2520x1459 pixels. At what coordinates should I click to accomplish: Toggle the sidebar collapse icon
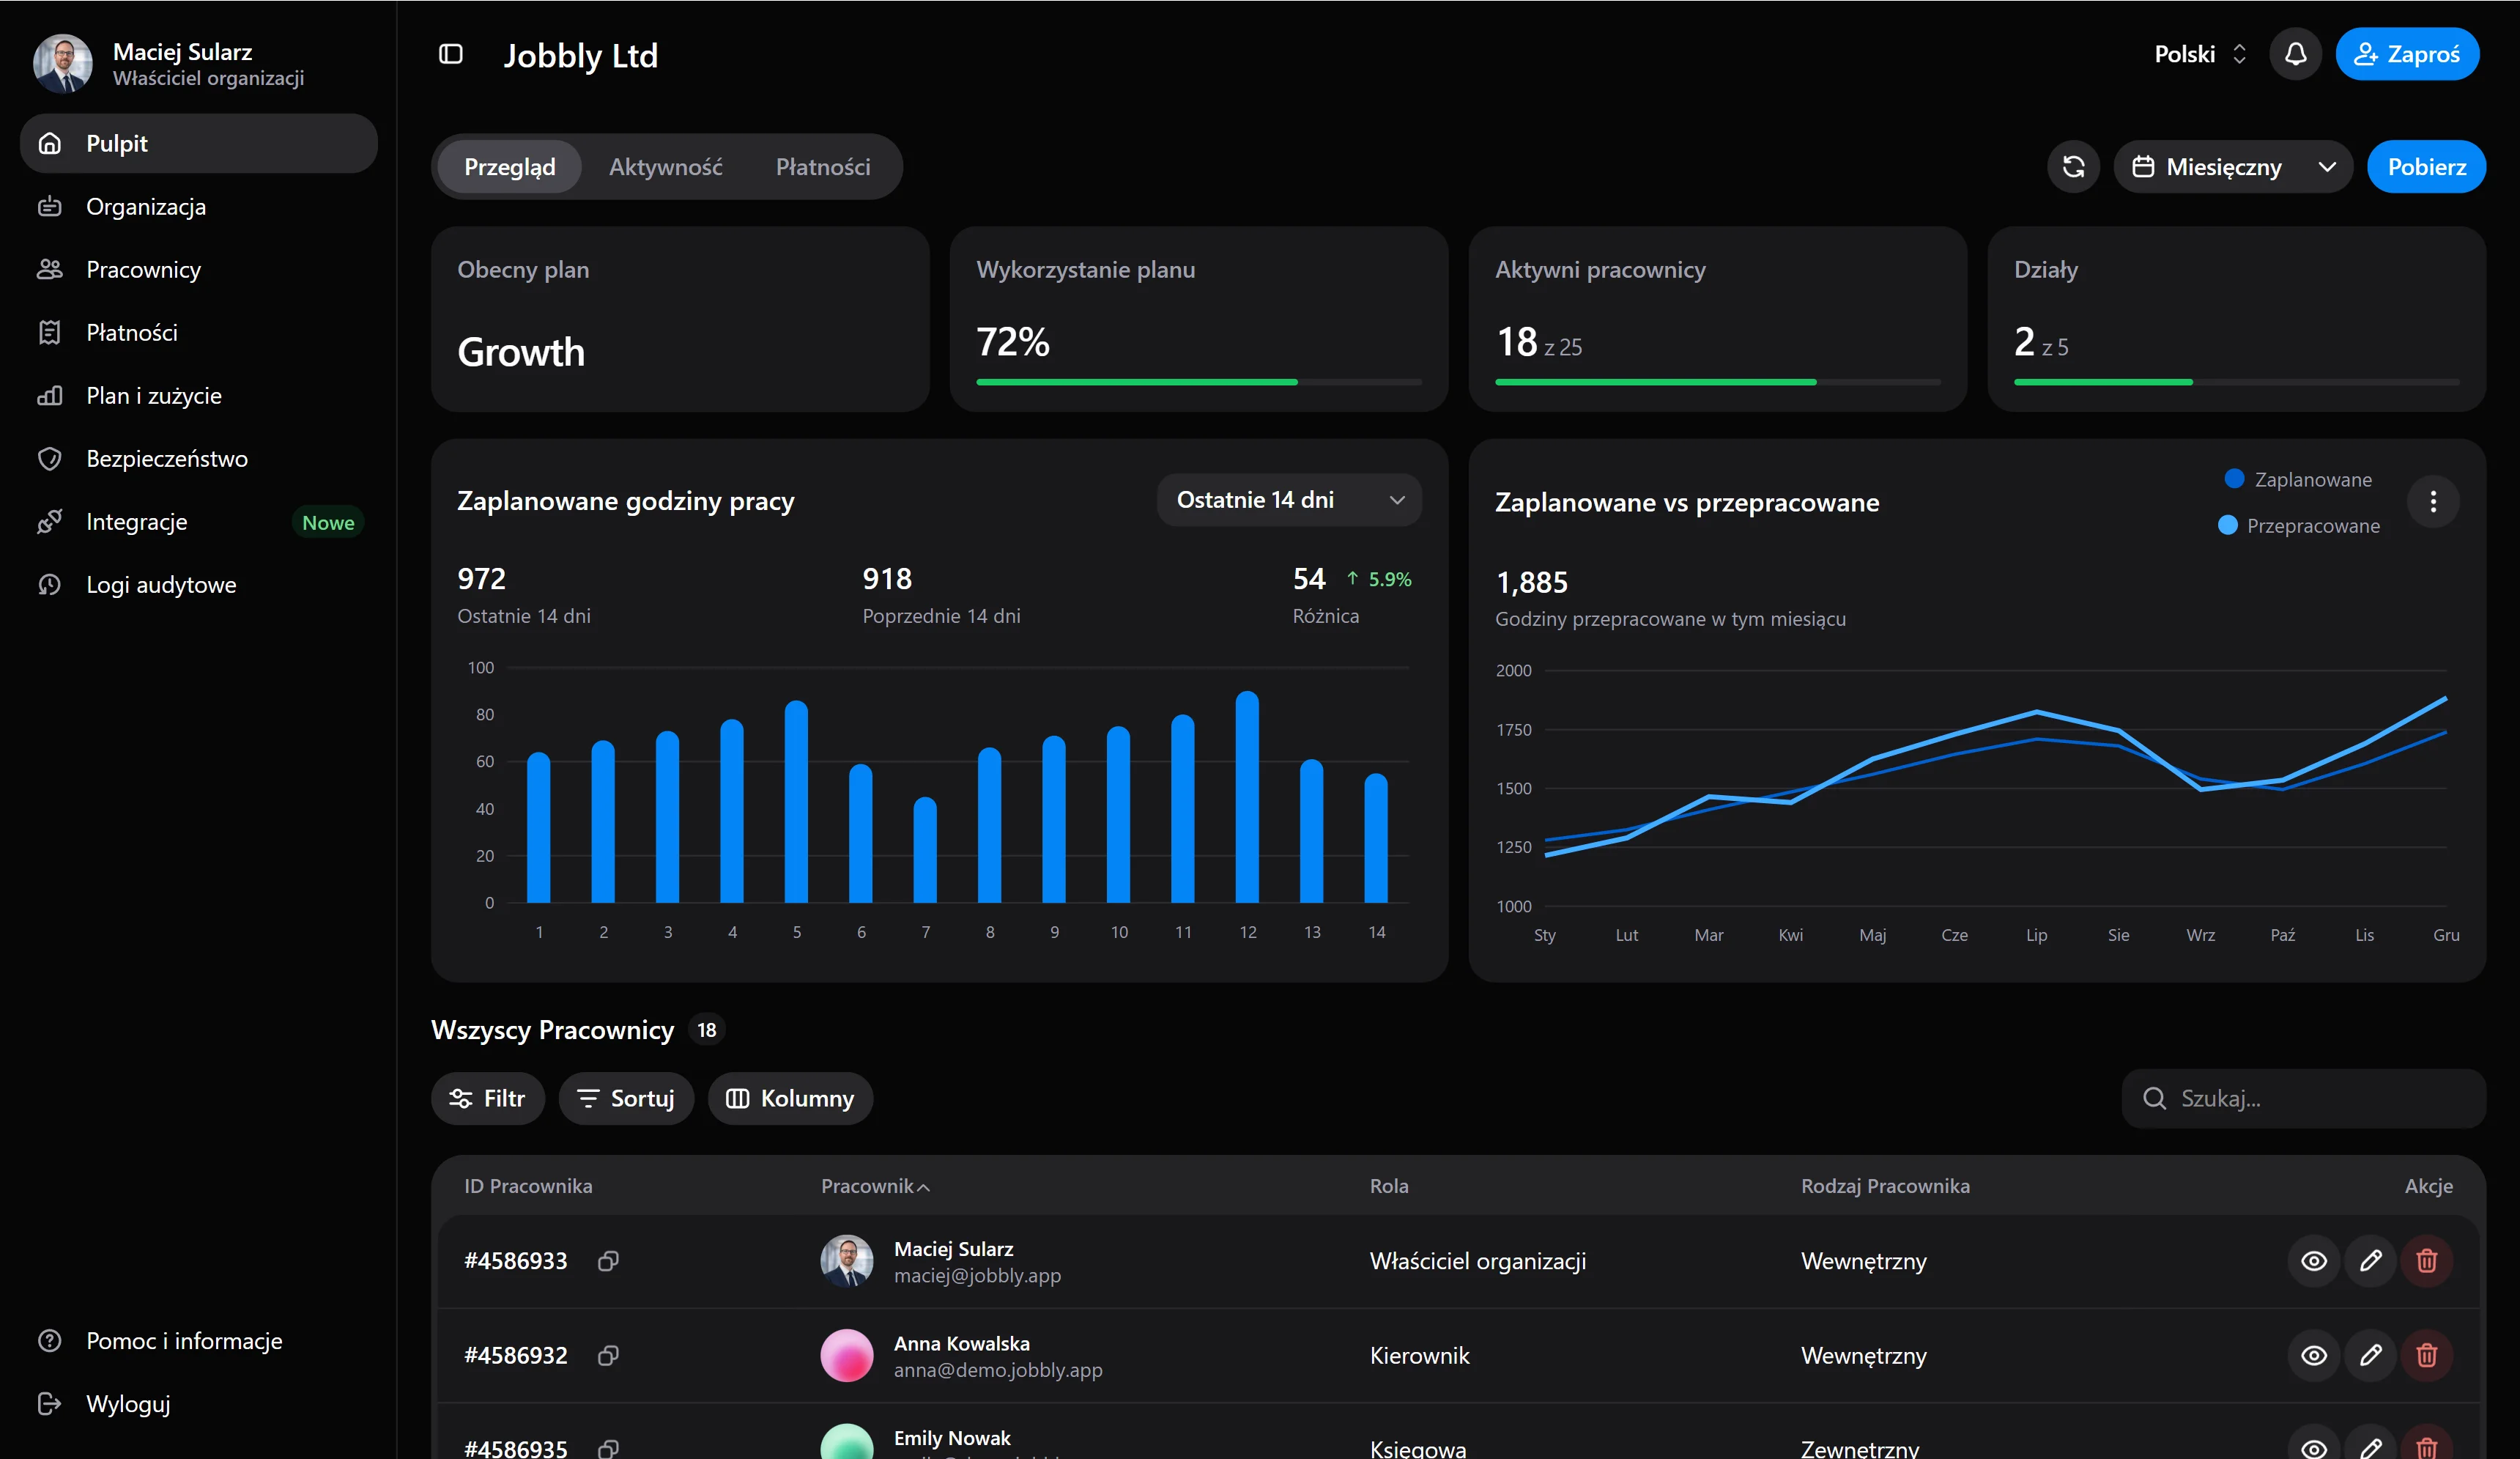pyautogui.click(x=451, y=54)
